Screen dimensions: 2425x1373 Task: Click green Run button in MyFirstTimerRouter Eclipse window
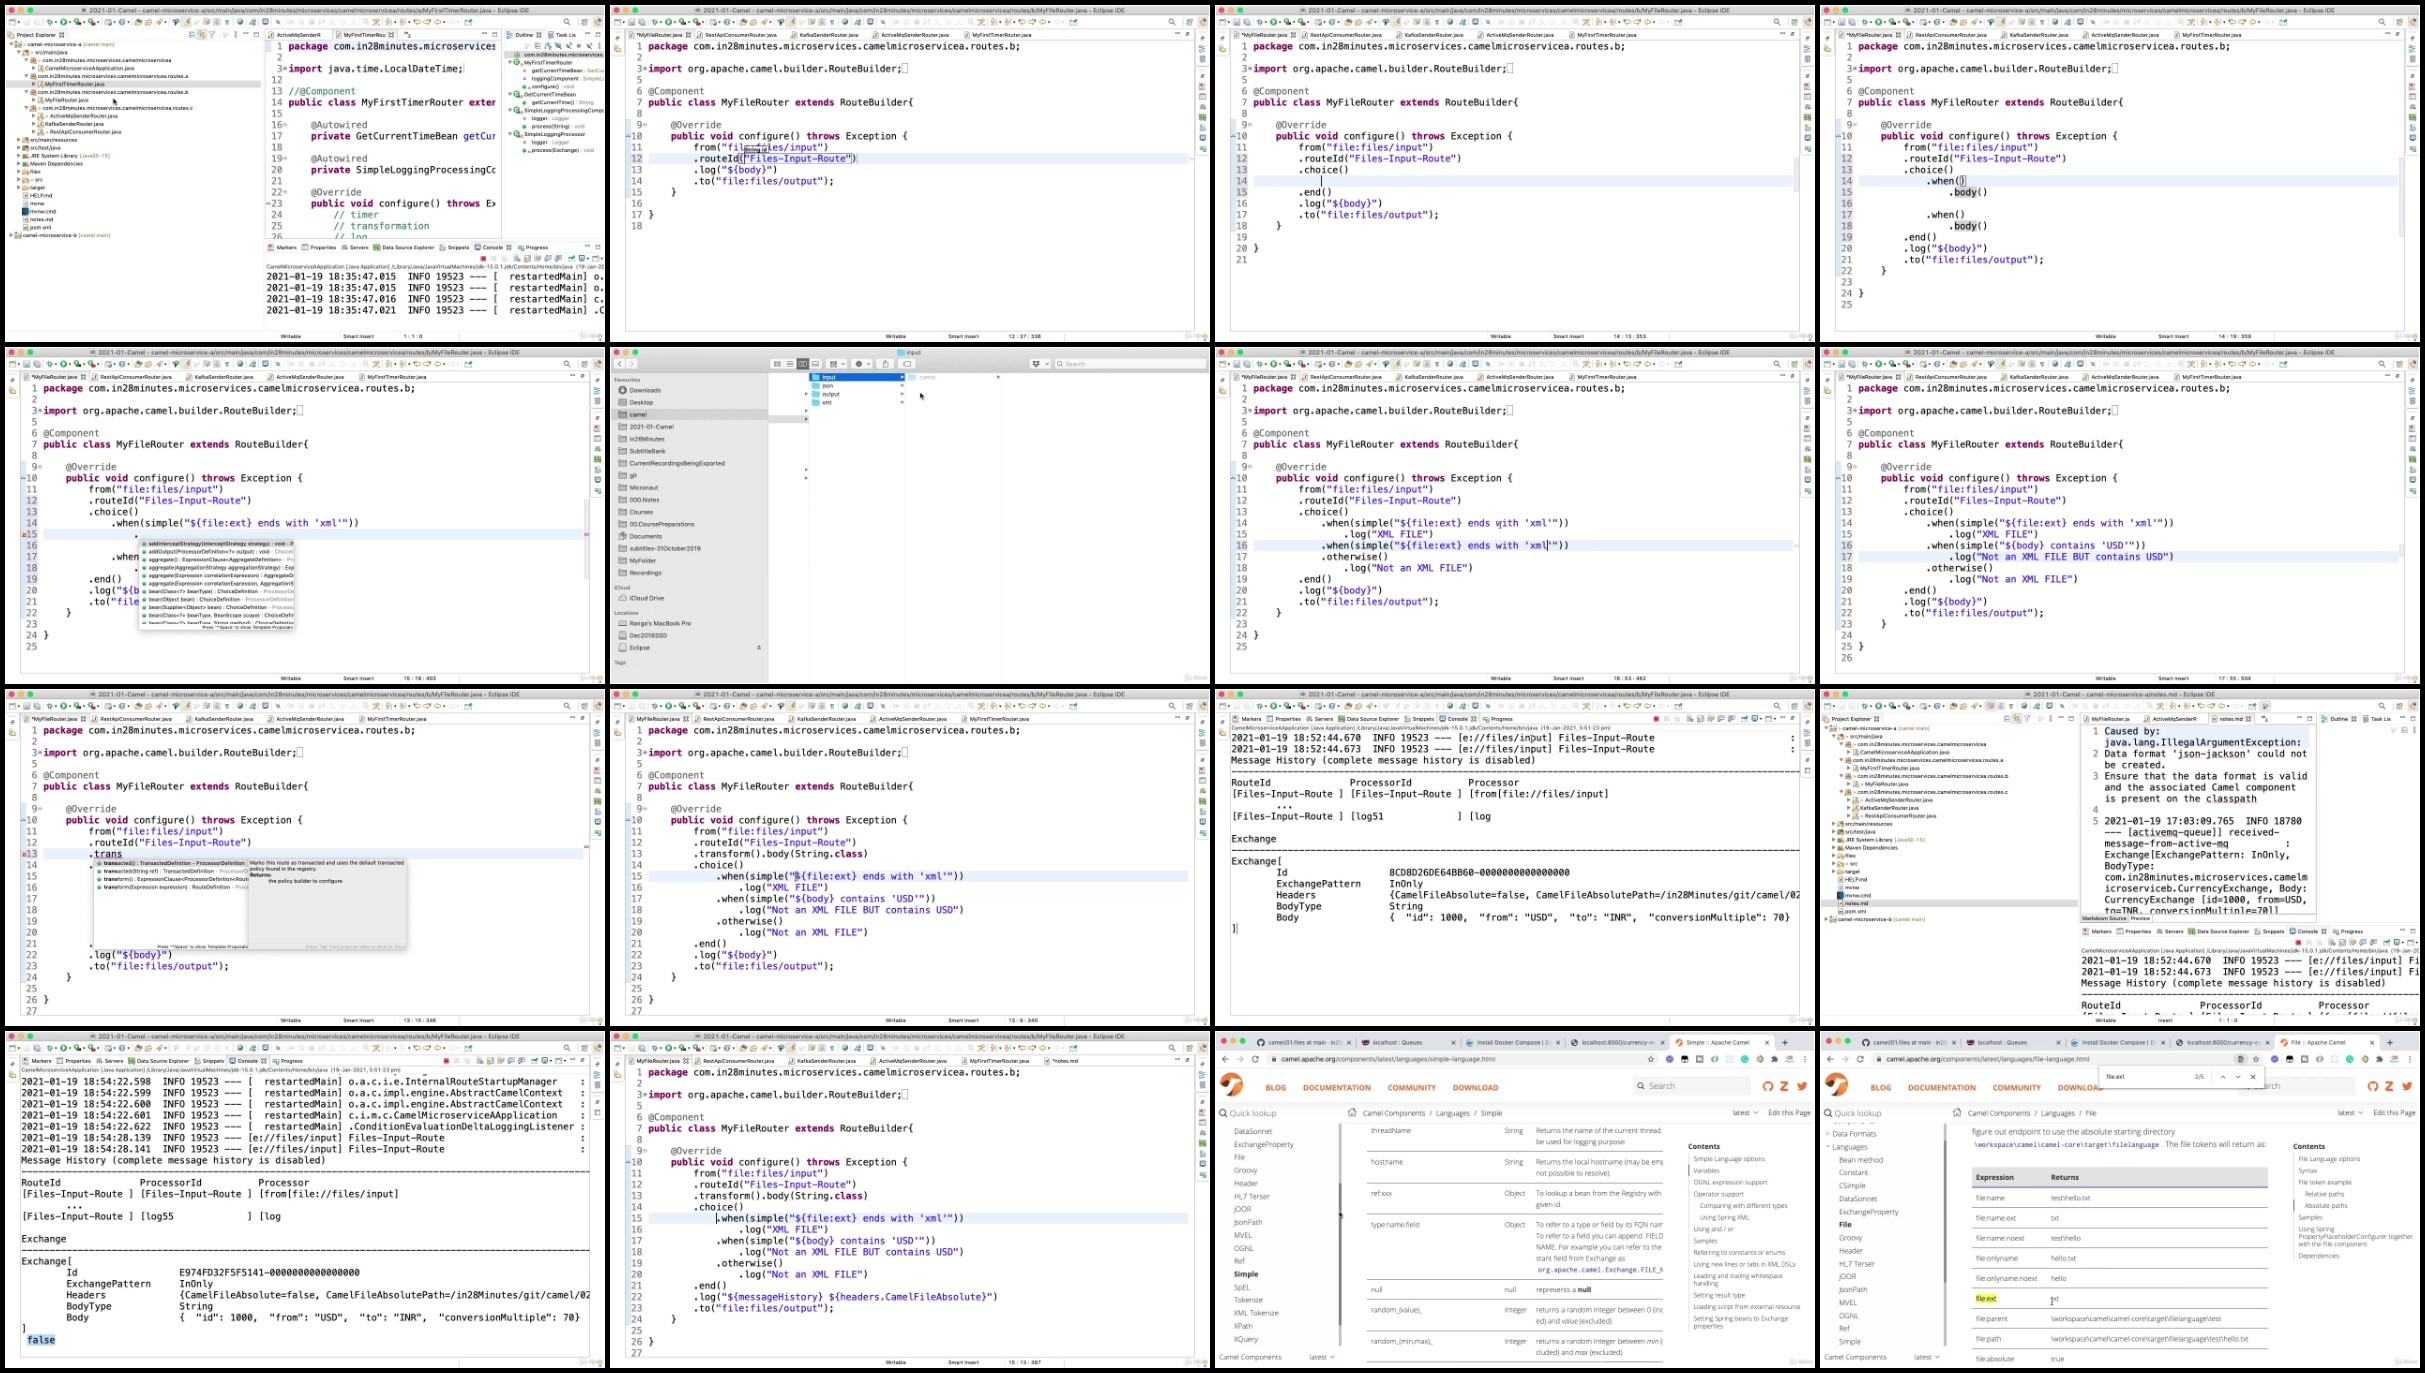pyautogui.click(x=63, y=22)
